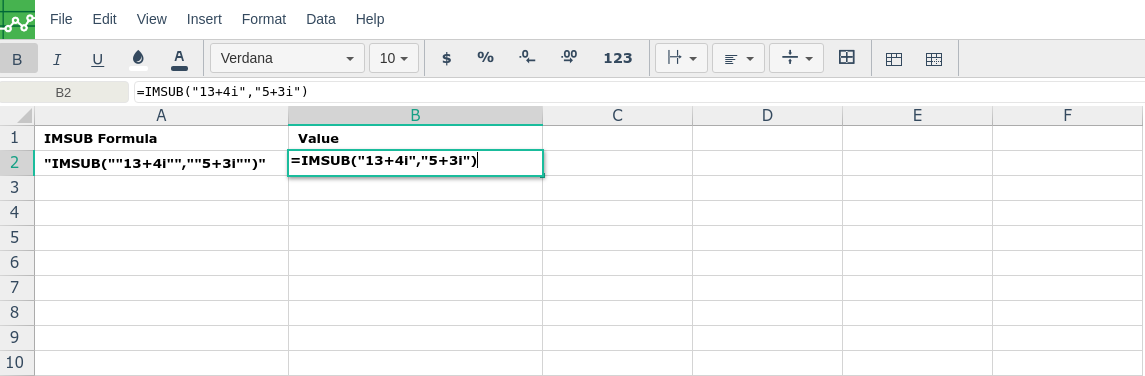Open the Insert menu
Screen dimensions: 1145x376
pyautogui.click(x=204, y=20)
